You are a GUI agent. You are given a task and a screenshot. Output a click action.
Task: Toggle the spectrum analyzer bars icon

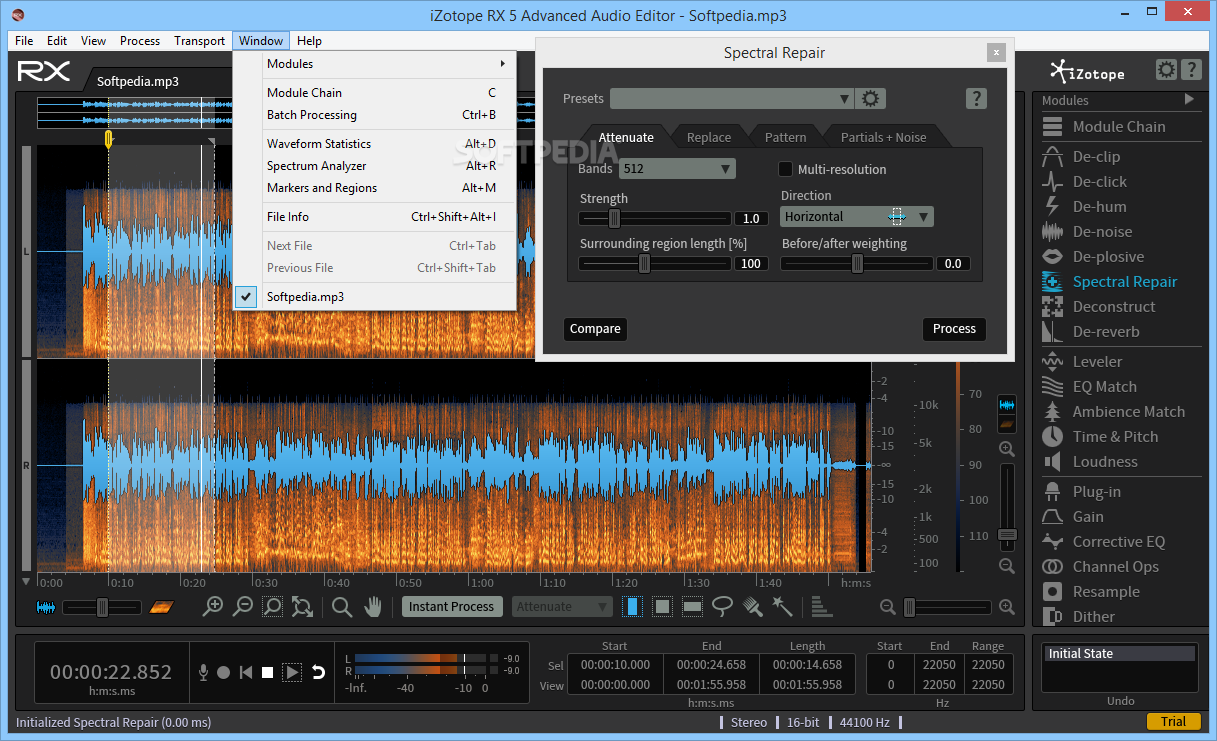coord(821,606)
